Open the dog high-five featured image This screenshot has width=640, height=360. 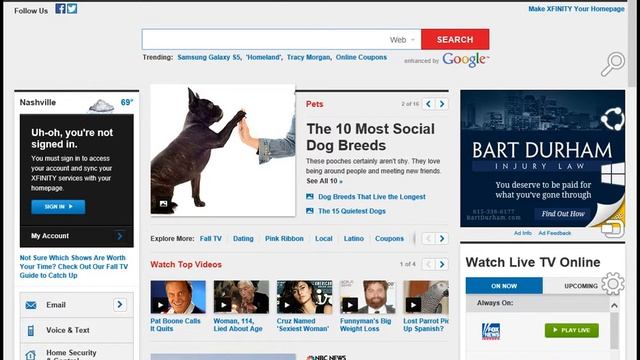point(222,150)
